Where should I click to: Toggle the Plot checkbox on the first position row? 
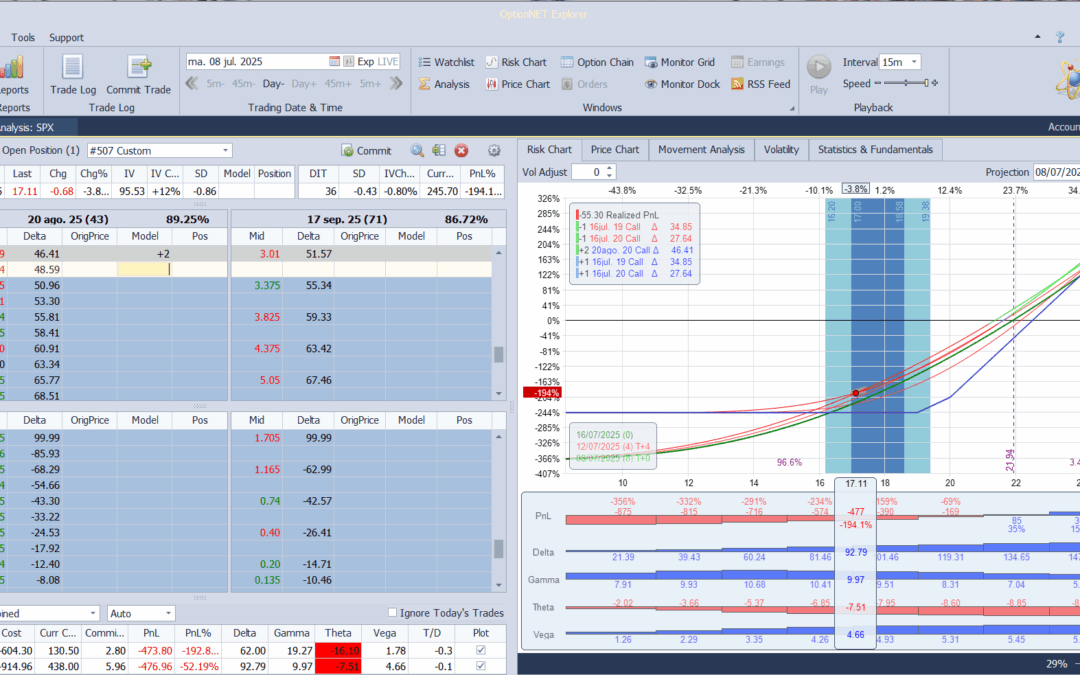click(x=481, y=650)
